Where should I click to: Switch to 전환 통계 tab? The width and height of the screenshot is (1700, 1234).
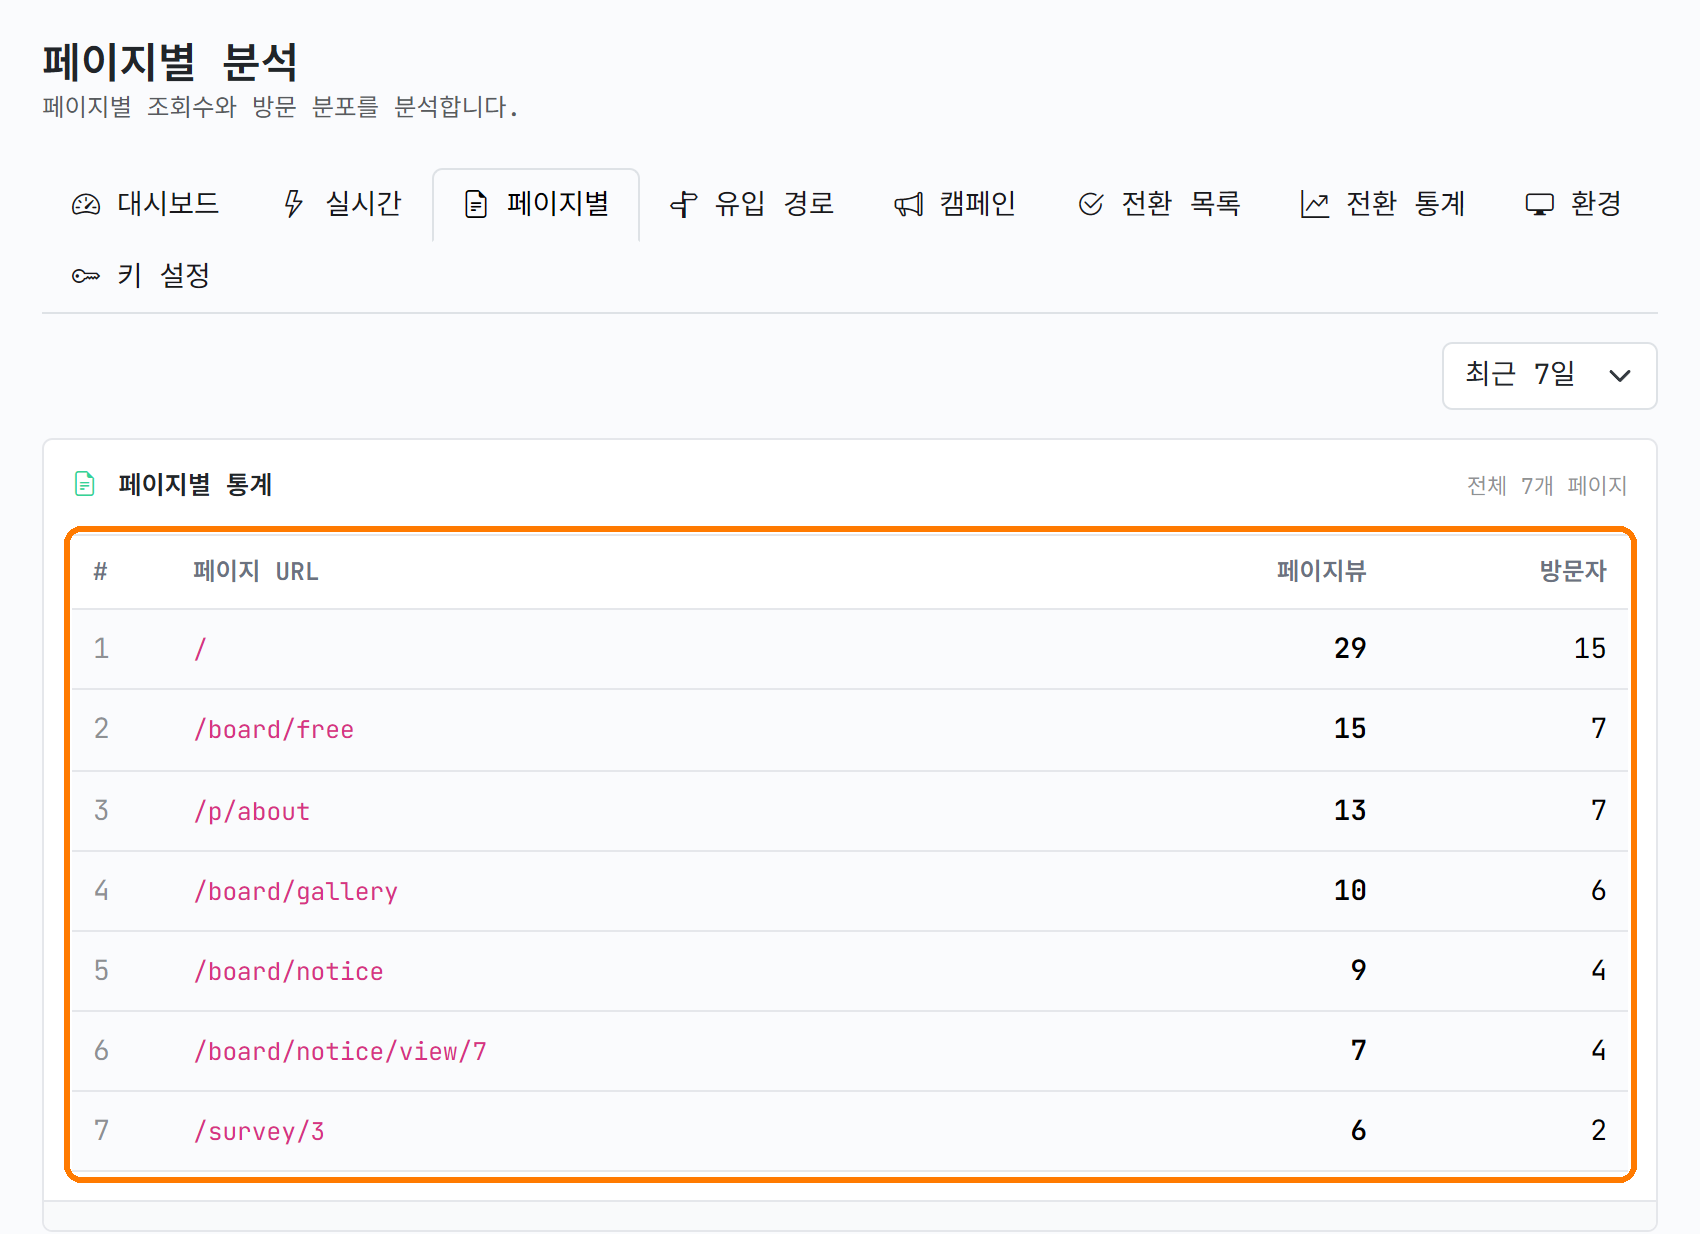pyautogui.click(x=1384, y=204)
